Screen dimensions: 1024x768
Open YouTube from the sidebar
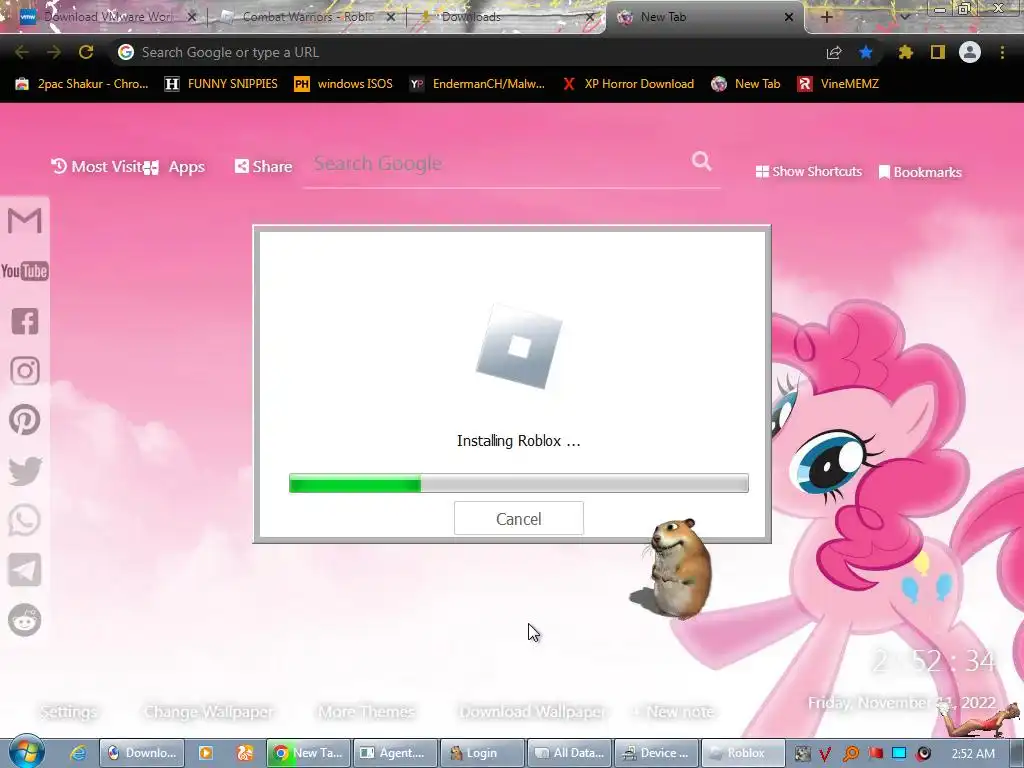(x=25, y=271)
